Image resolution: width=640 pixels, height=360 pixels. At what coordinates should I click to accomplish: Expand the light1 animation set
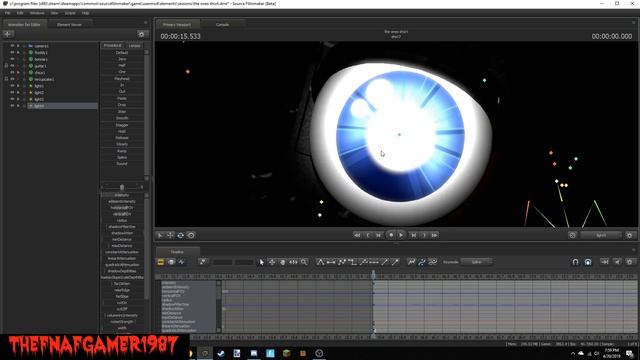click(x=24, y=86)
